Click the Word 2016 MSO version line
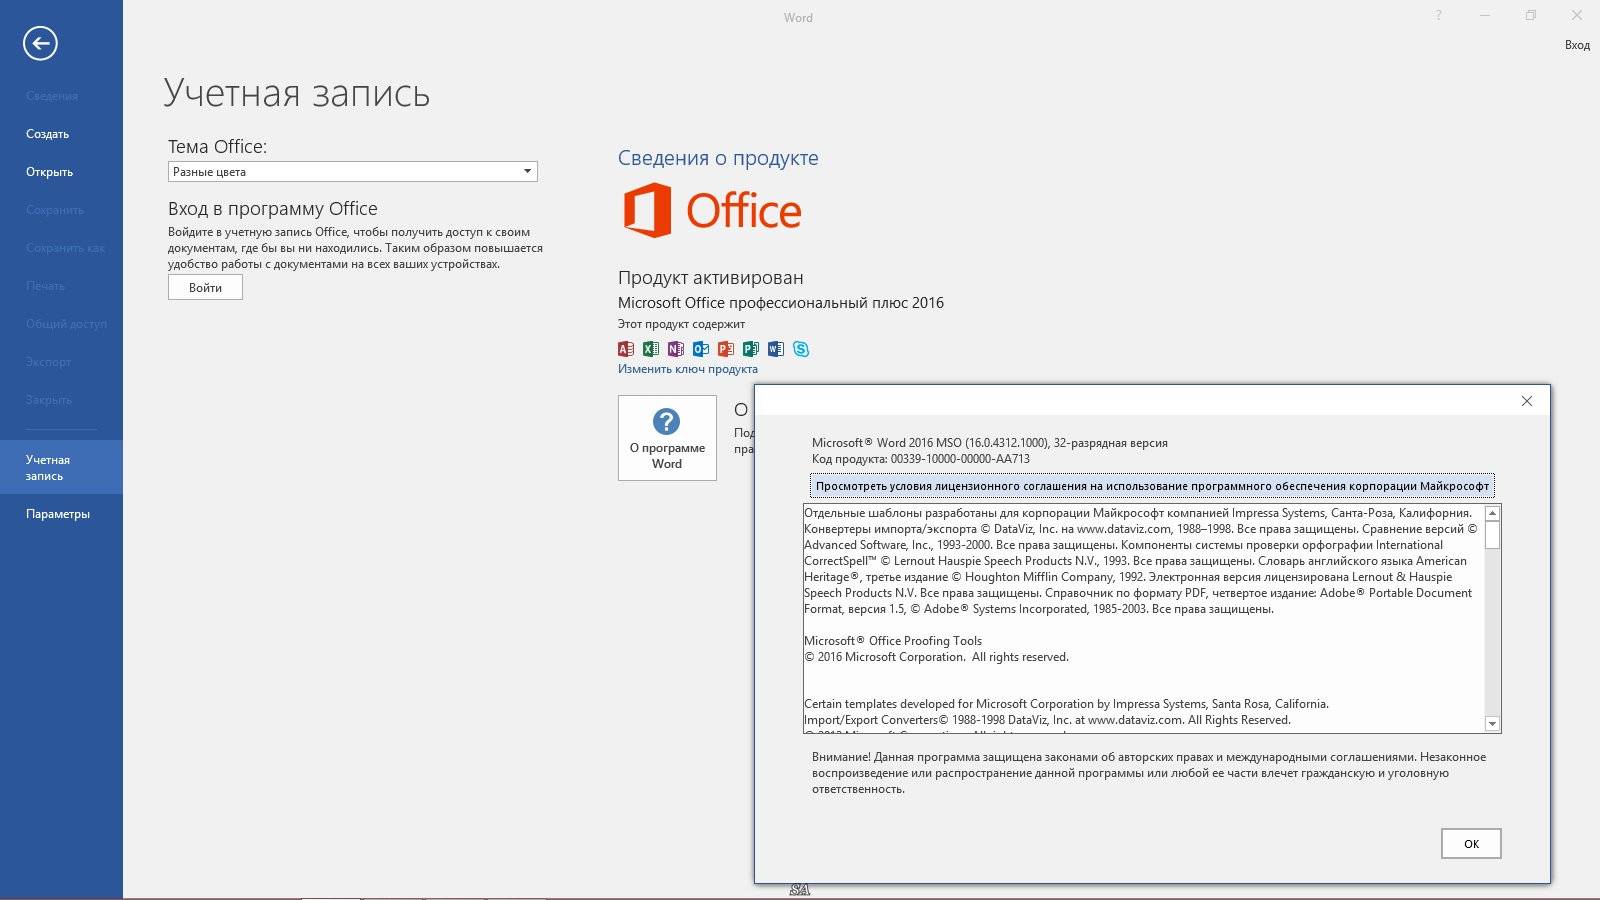This screenshot has width=1600, height=900. [x=990, y=443]
